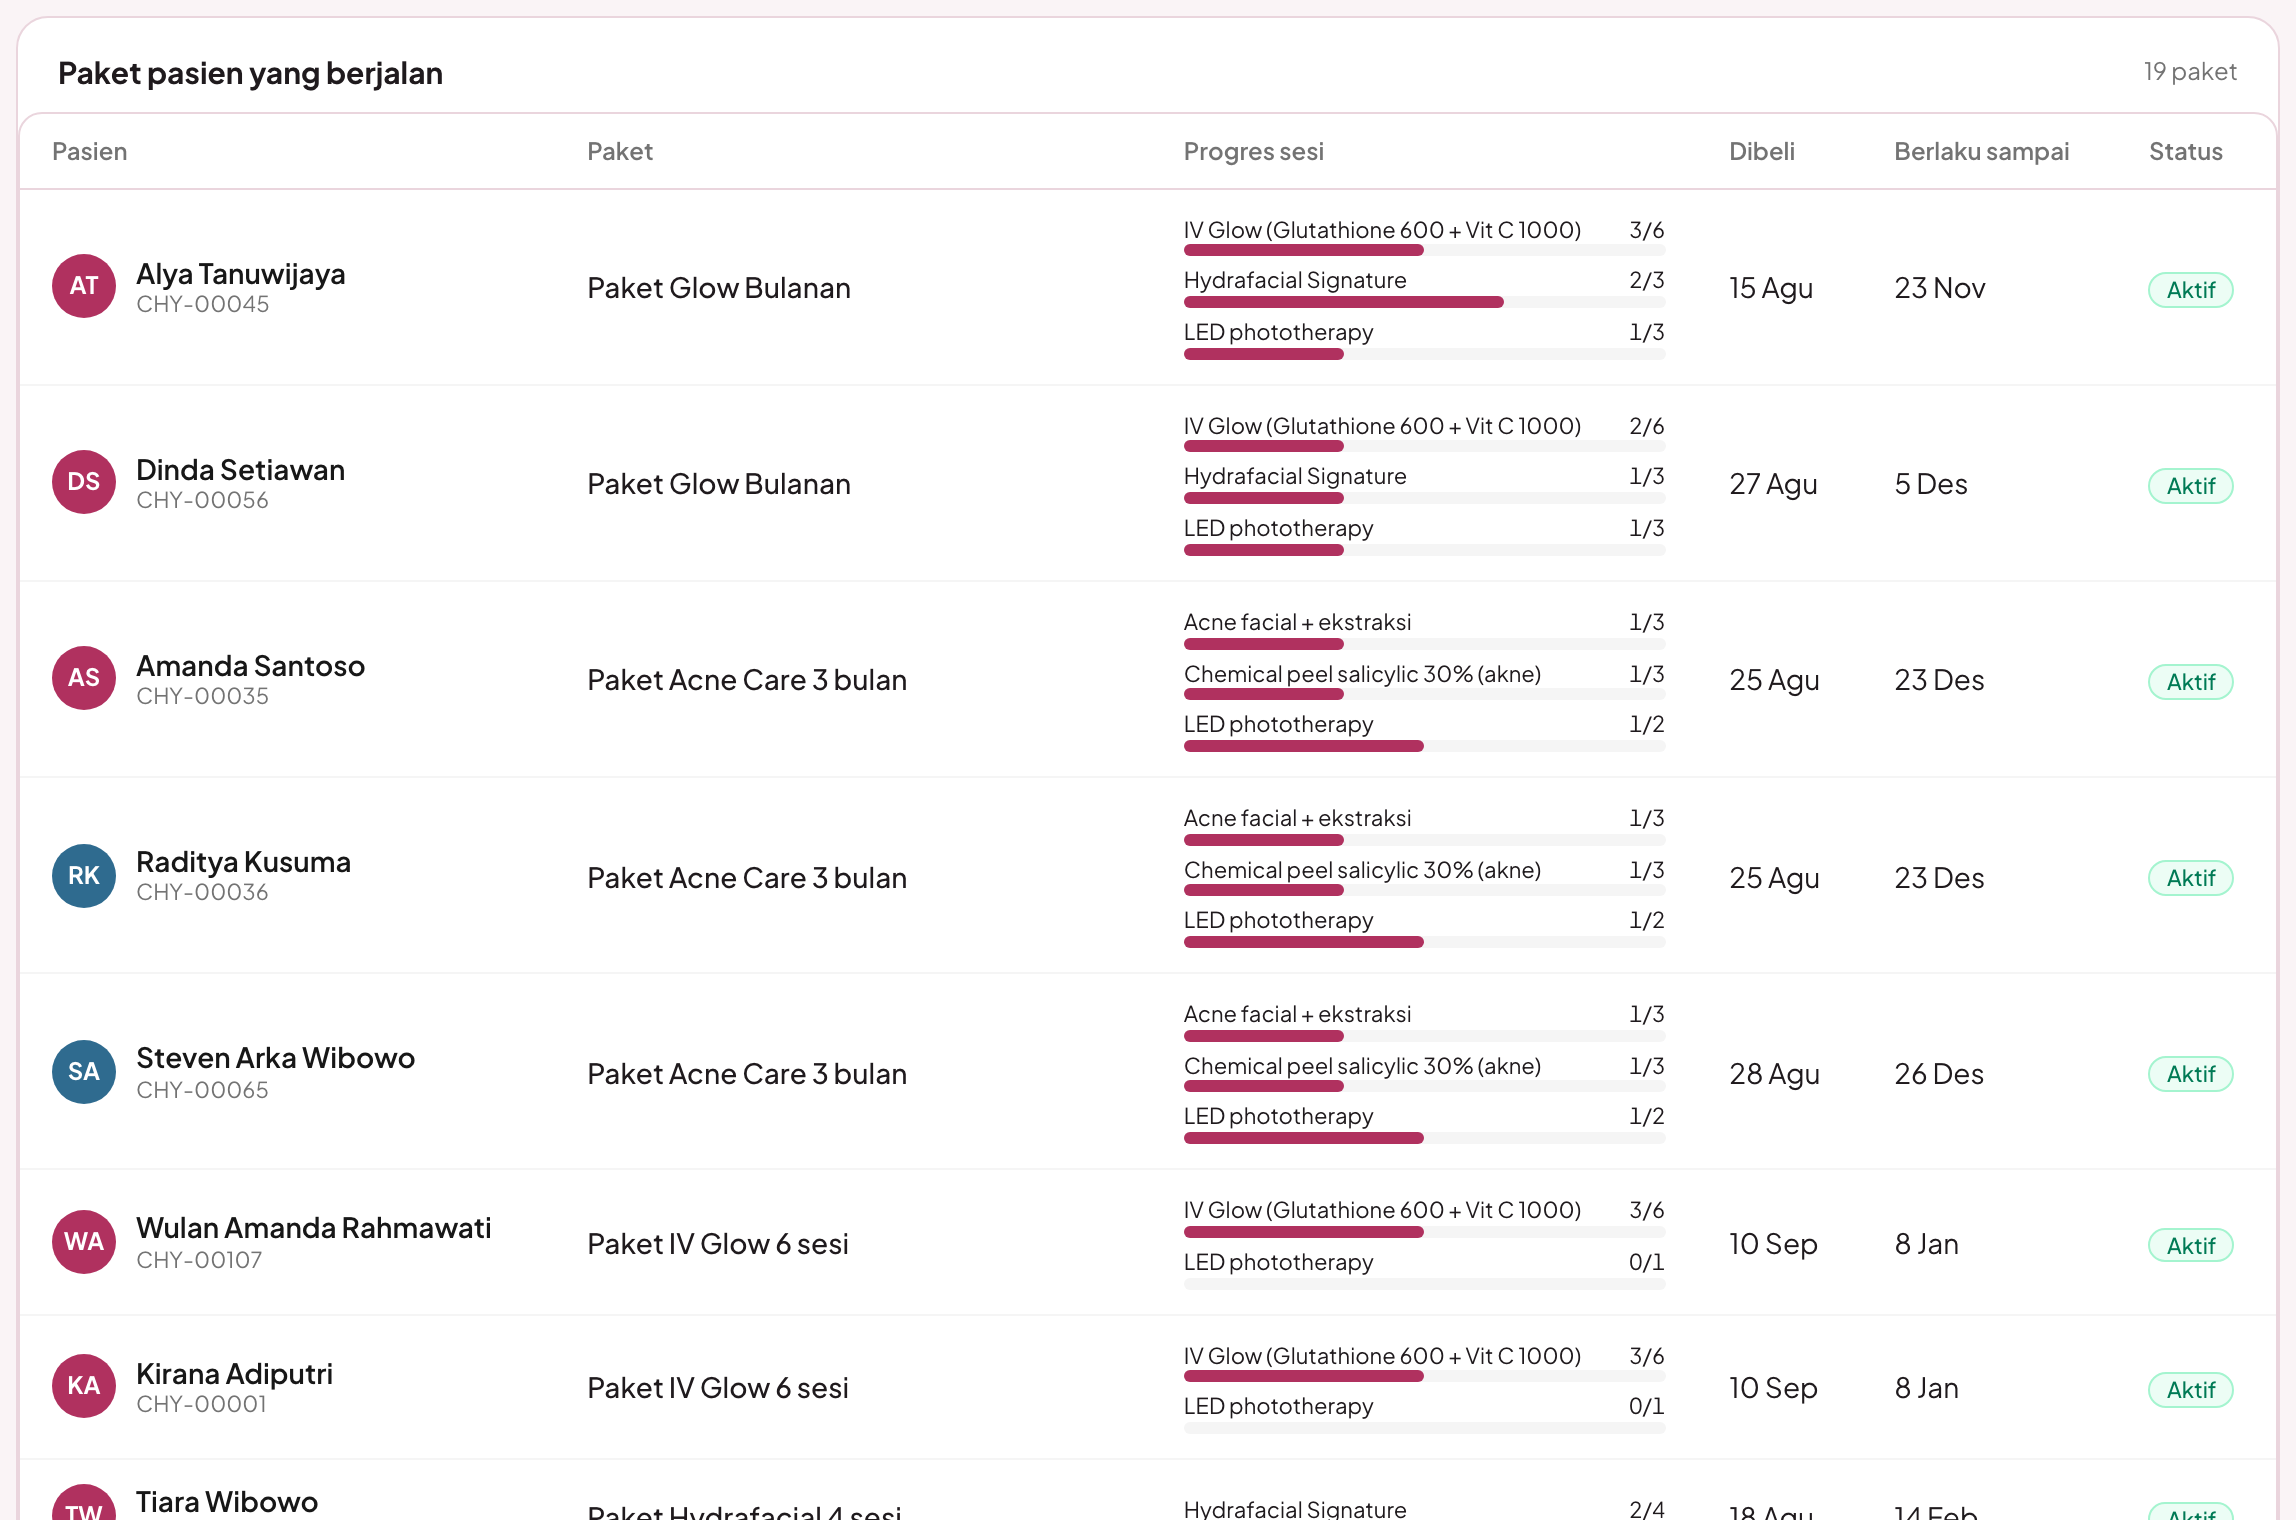The height and width of the screenshot is (1520, 2296).
Task: Click the Berlaku sampai column header
Action: pos(1982,152)
